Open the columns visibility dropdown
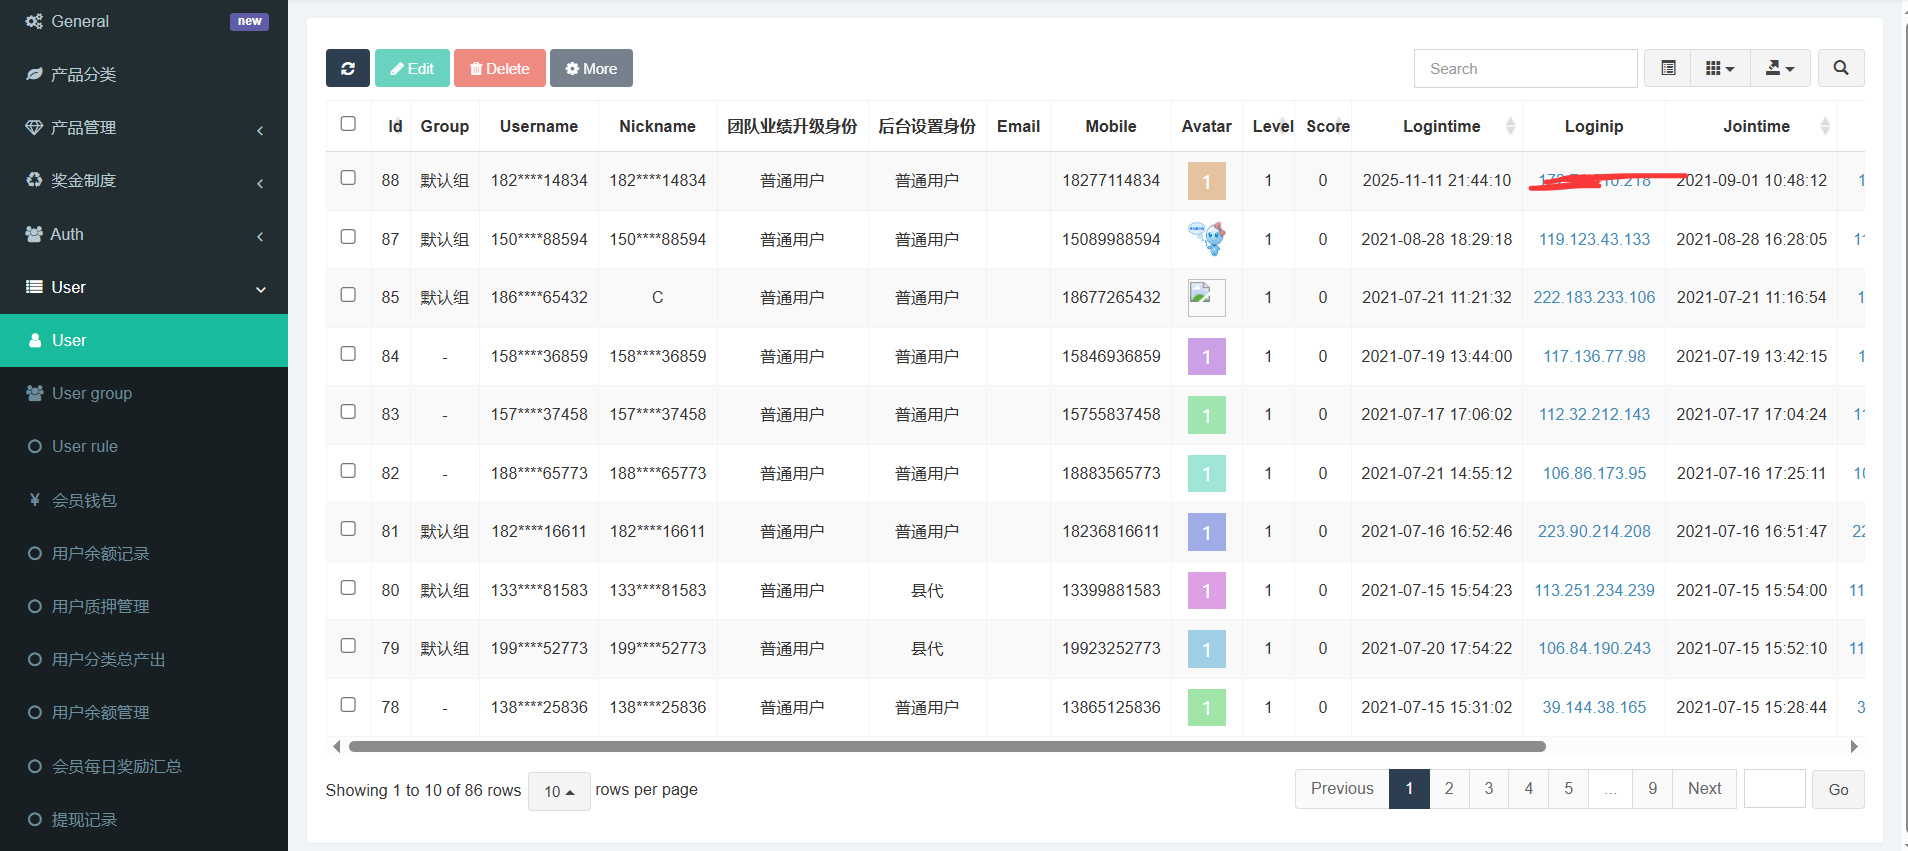Screen dimensions: 1908x851 pyautogui.click(x=1719, y=68)
